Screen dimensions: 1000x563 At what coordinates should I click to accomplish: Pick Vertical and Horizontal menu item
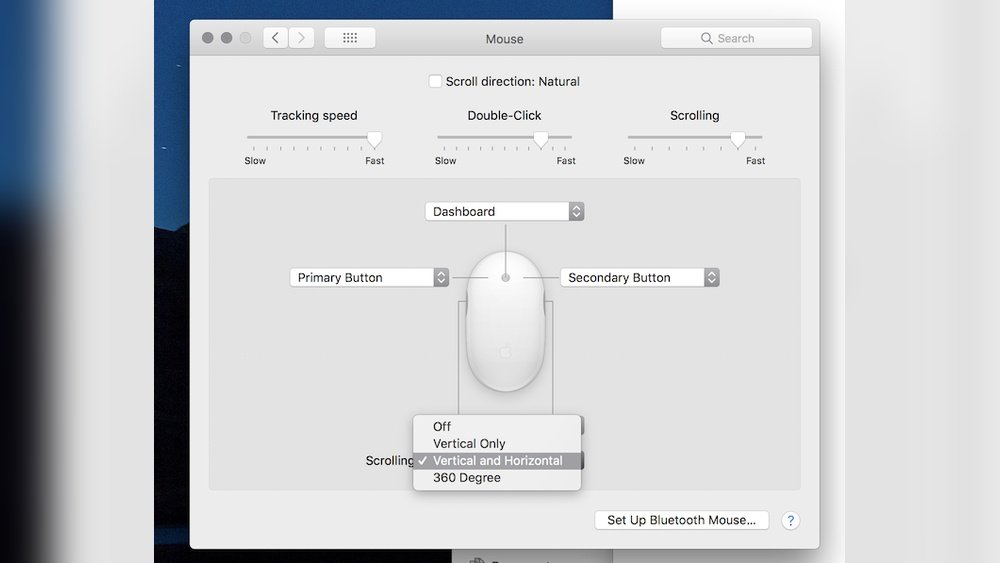497,461
